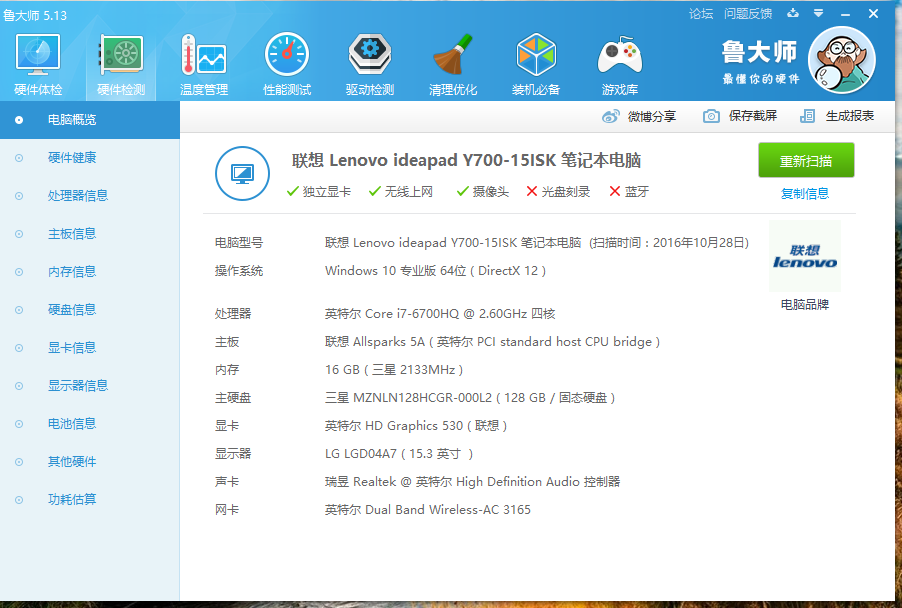Click the 三星 MZNLN128HCGR-000L2 disk value

pos(470,398)
